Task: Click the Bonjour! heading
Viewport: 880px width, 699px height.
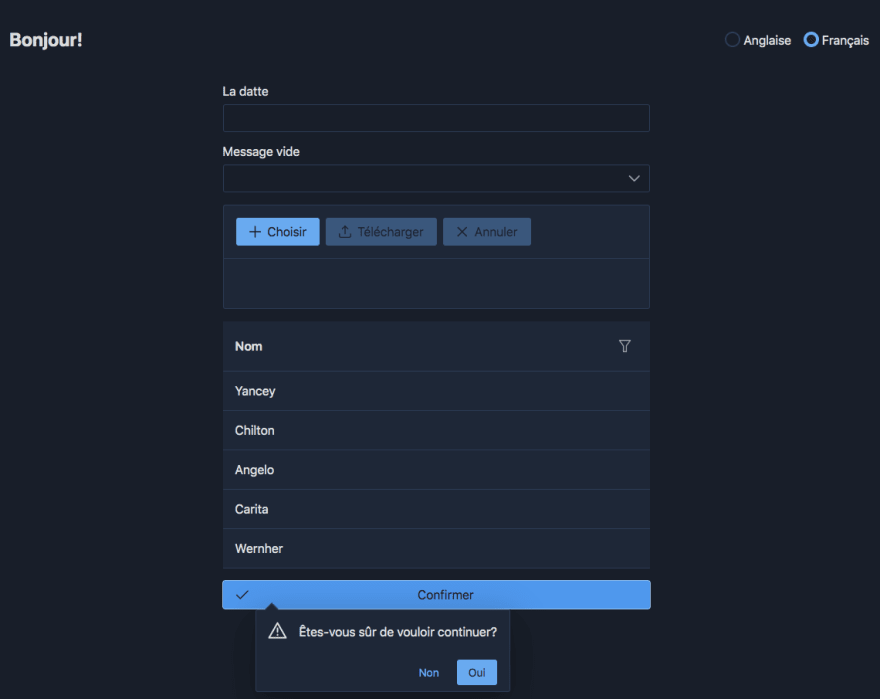Action: pos(46,40)
